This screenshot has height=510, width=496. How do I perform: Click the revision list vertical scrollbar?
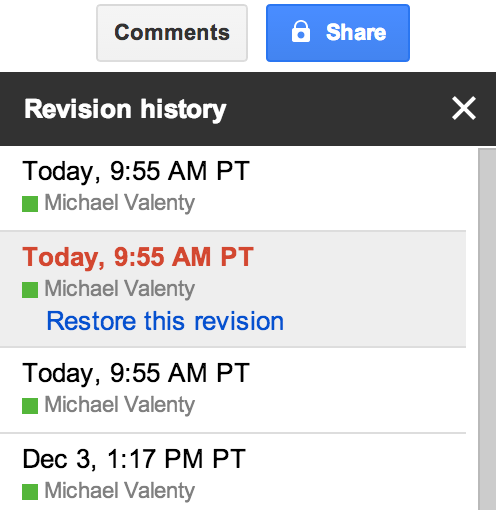pos(487,328)
